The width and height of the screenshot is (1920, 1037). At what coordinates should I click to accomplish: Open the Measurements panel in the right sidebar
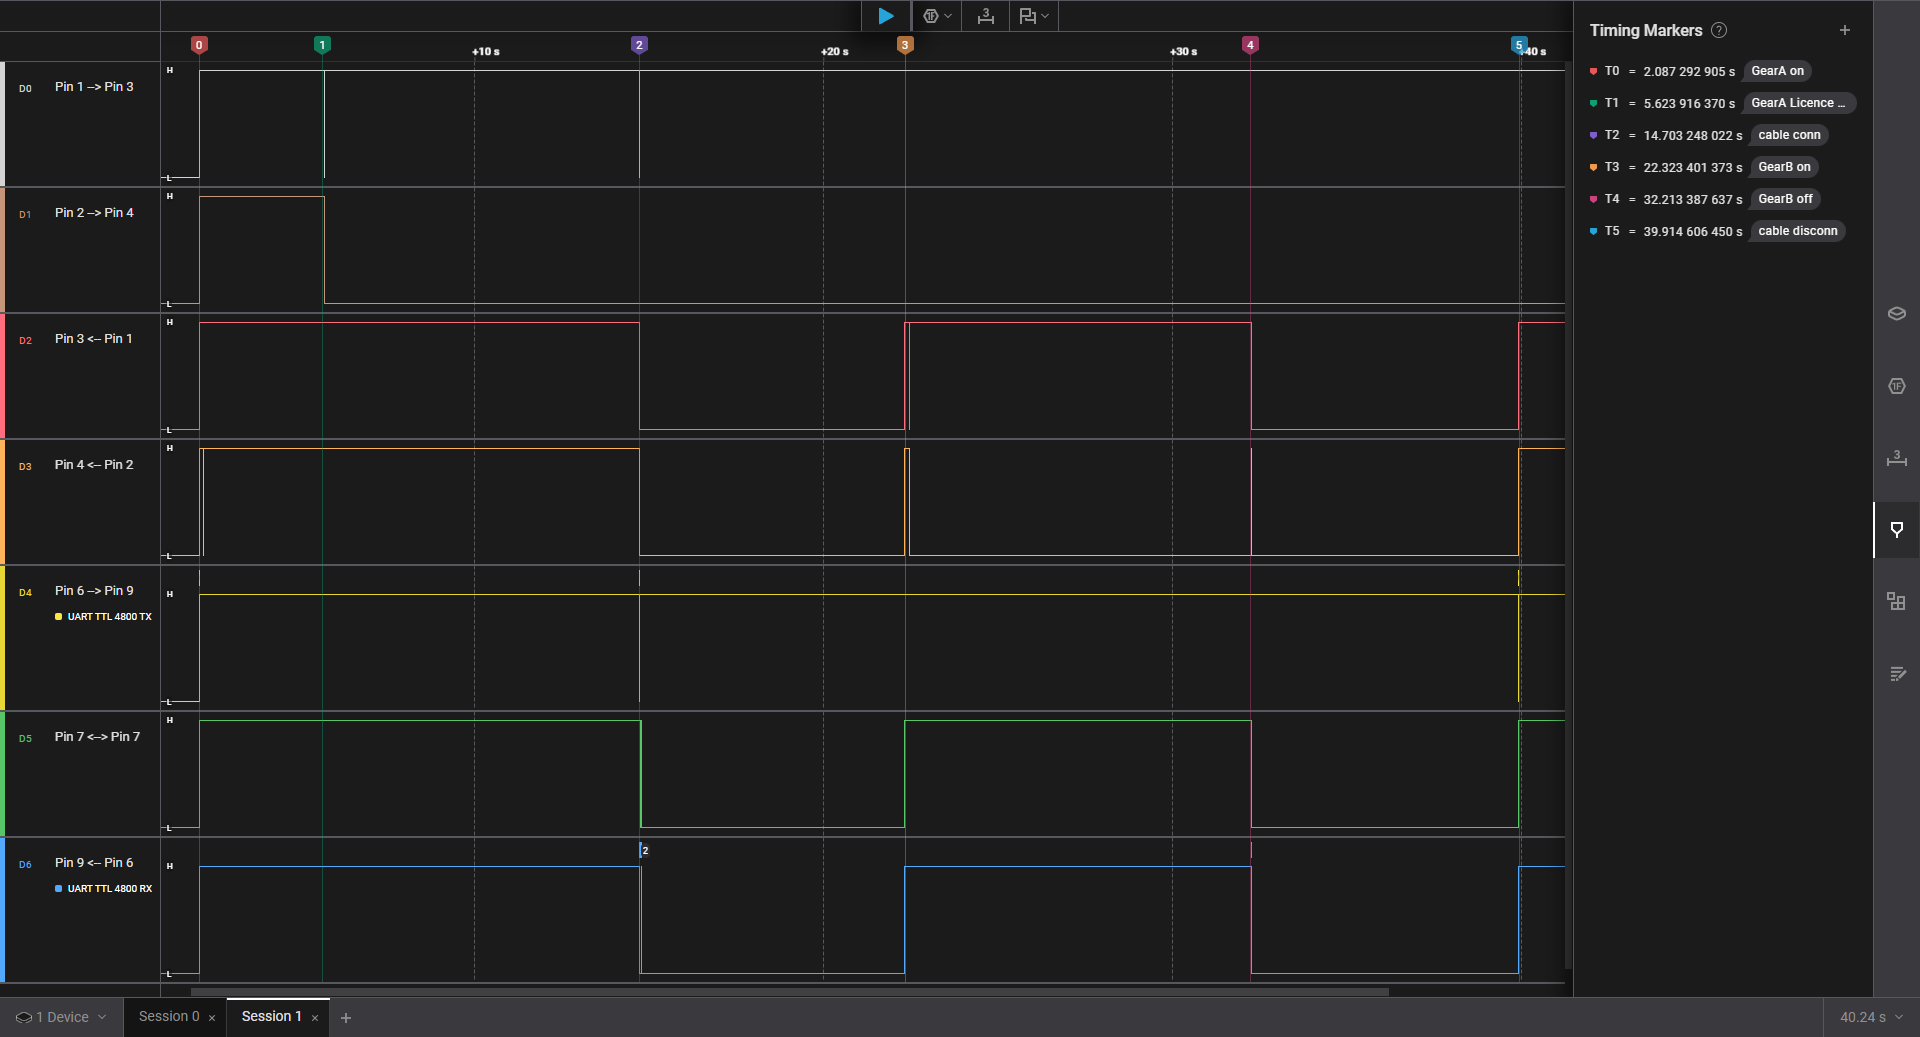pyautogui.click(x=1896, y=458)
